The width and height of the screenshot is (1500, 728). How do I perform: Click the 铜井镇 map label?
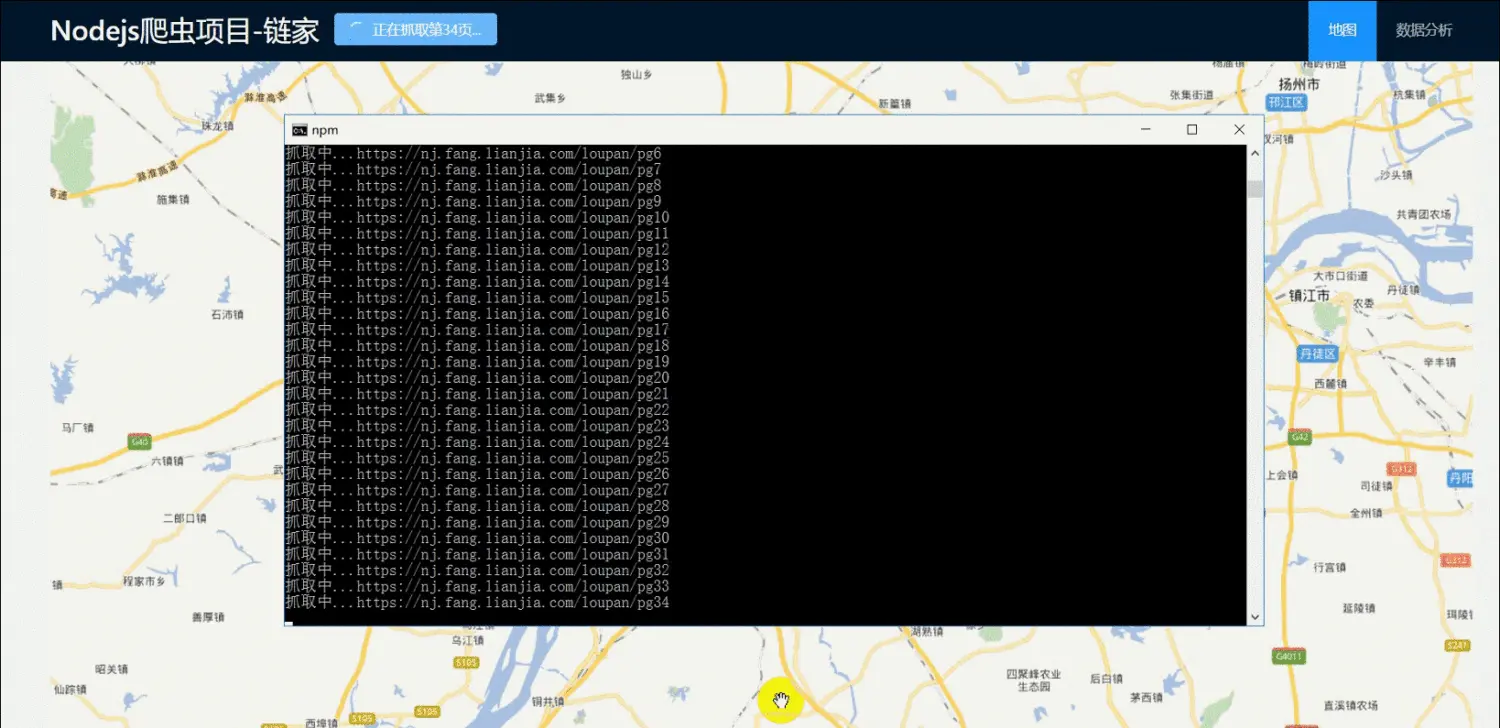coord(550,701)
